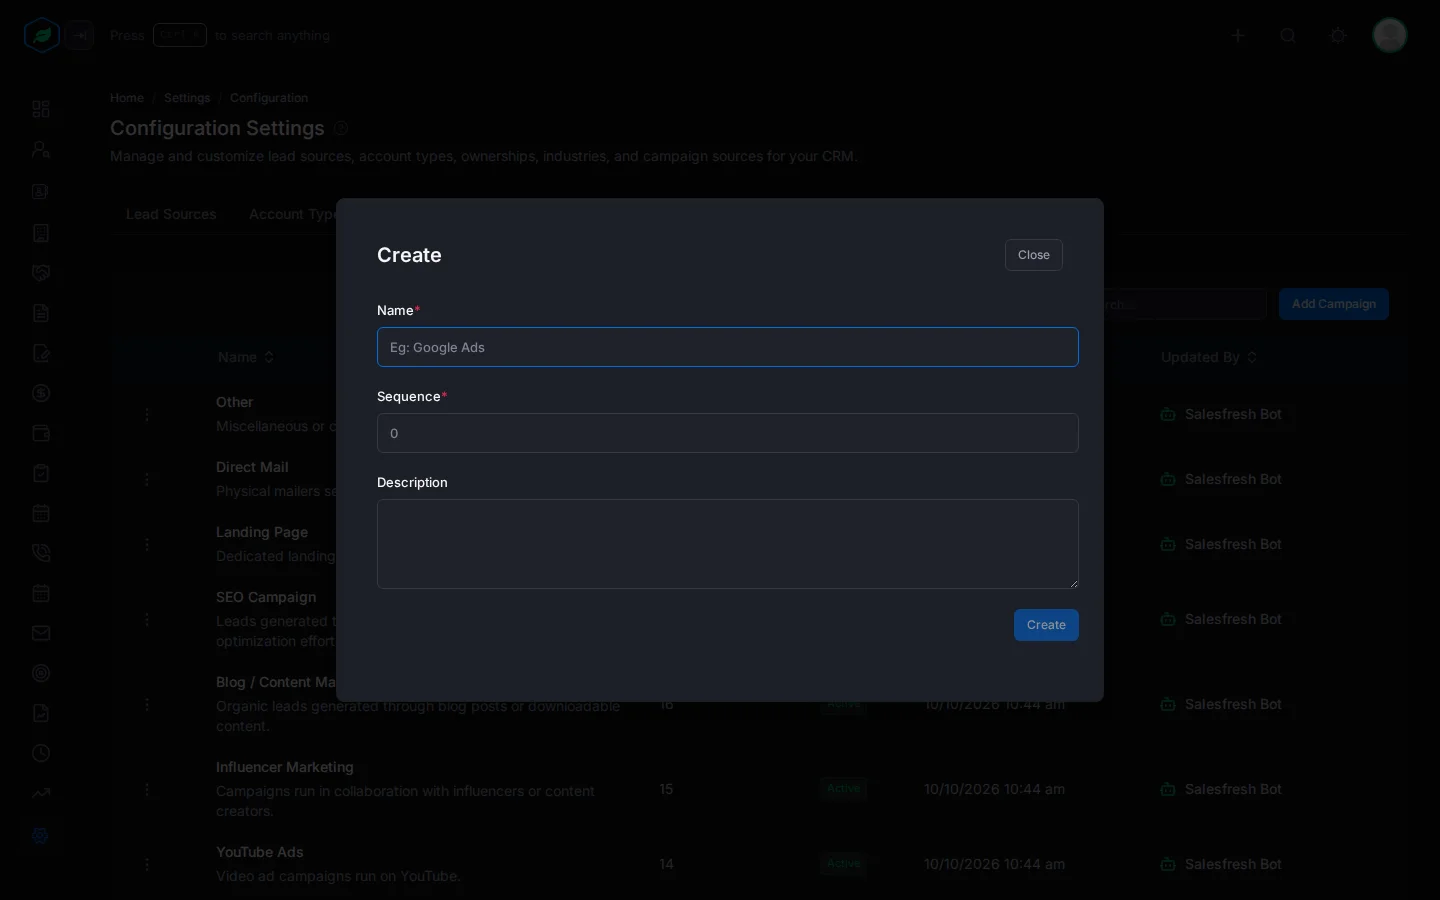Open the user search icon in the sidebar
This screenshot has width=1440, height=900.
click(x=41, y=150)
